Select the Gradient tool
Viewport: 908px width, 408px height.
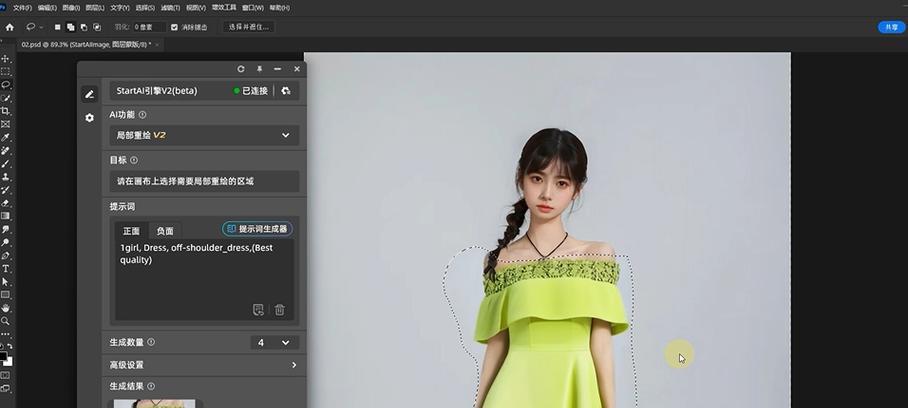tap(6, 216)
